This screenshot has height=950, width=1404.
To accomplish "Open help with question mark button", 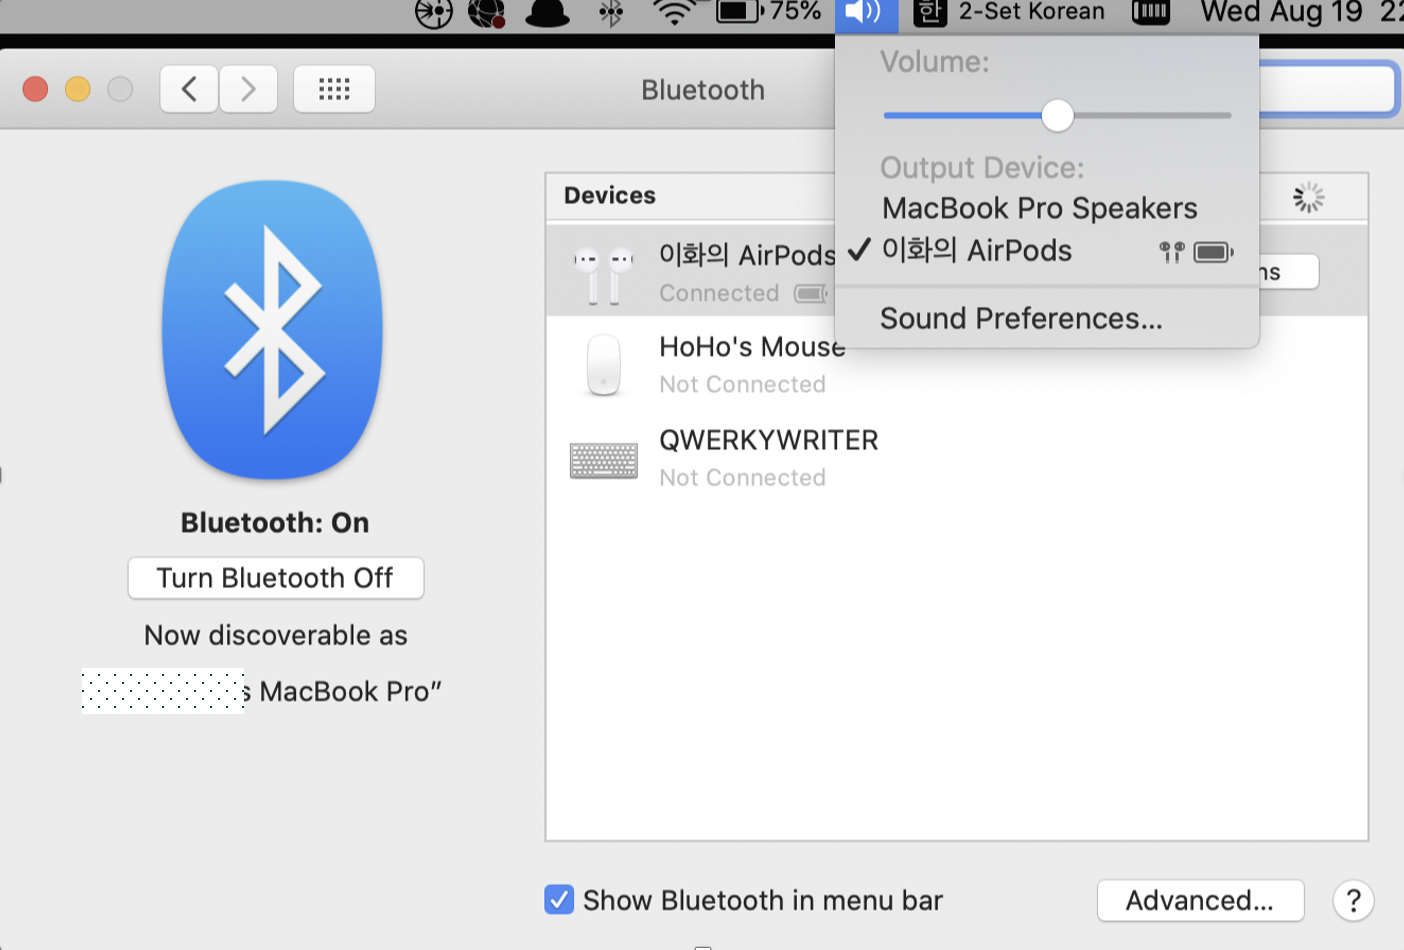I will point(1353,900).
